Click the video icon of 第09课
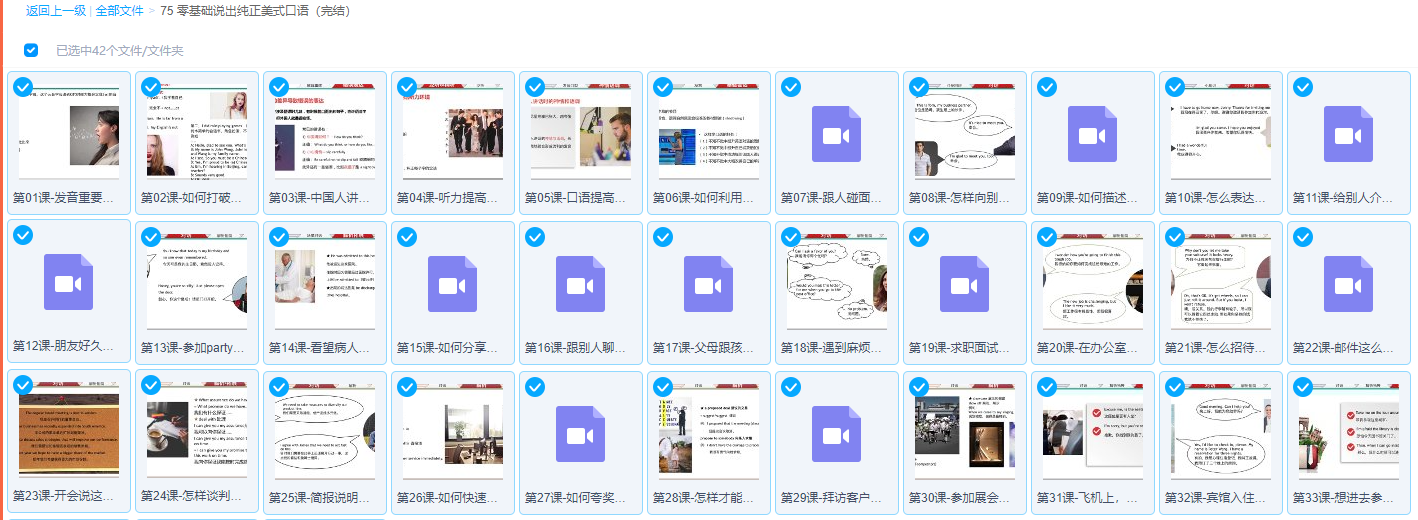1418x520 pixels. pyautogui.click(x=1092, y=135)
